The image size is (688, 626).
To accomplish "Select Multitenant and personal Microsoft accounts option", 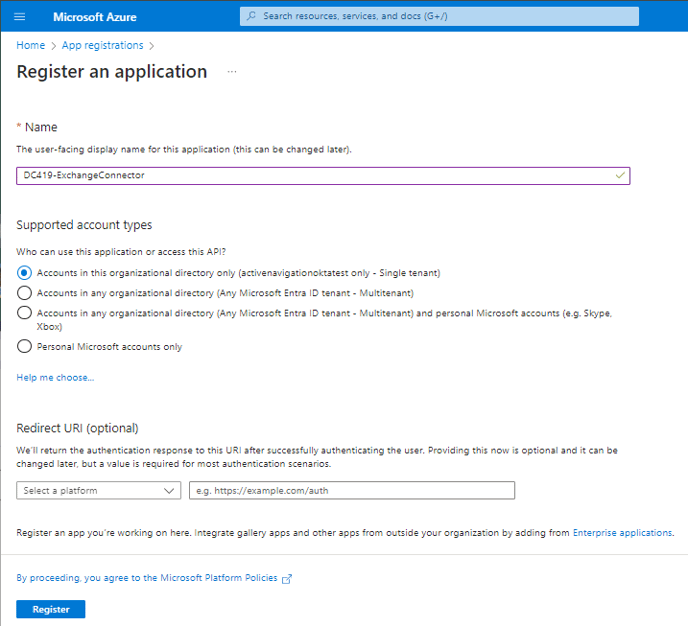I will [24, 313].
